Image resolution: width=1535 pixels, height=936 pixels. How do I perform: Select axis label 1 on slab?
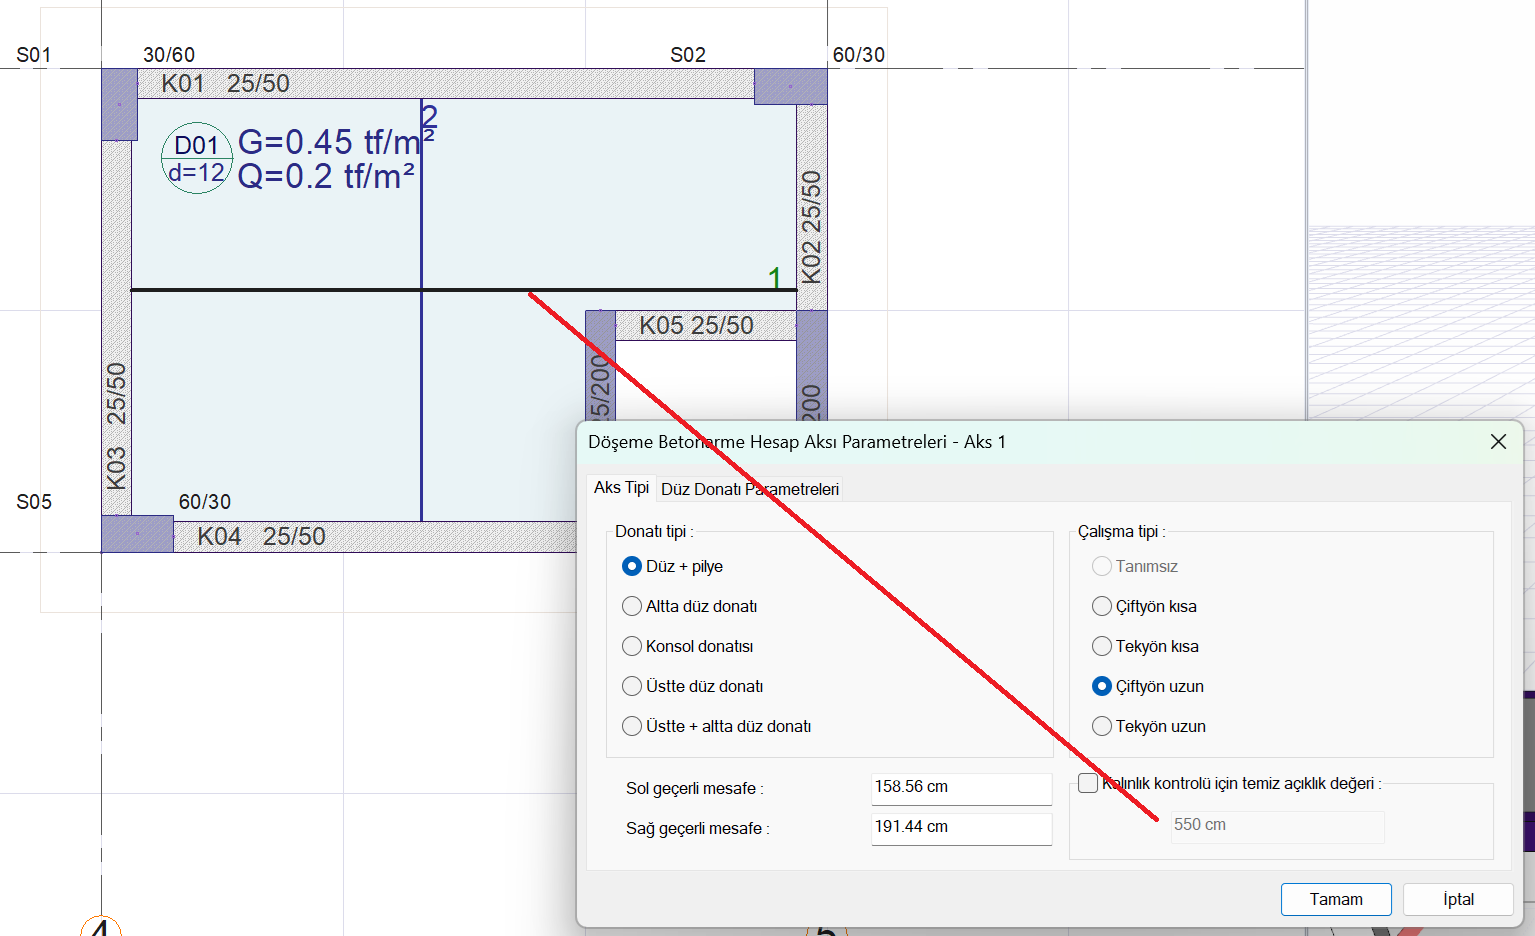tap(774, 277)
